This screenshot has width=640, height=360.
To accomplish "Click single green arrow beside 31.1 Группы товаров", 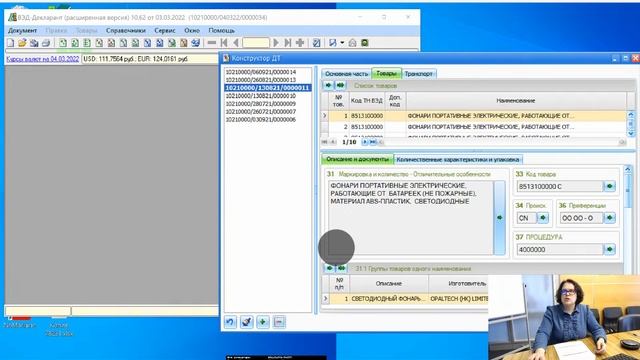I will (329, 268).
